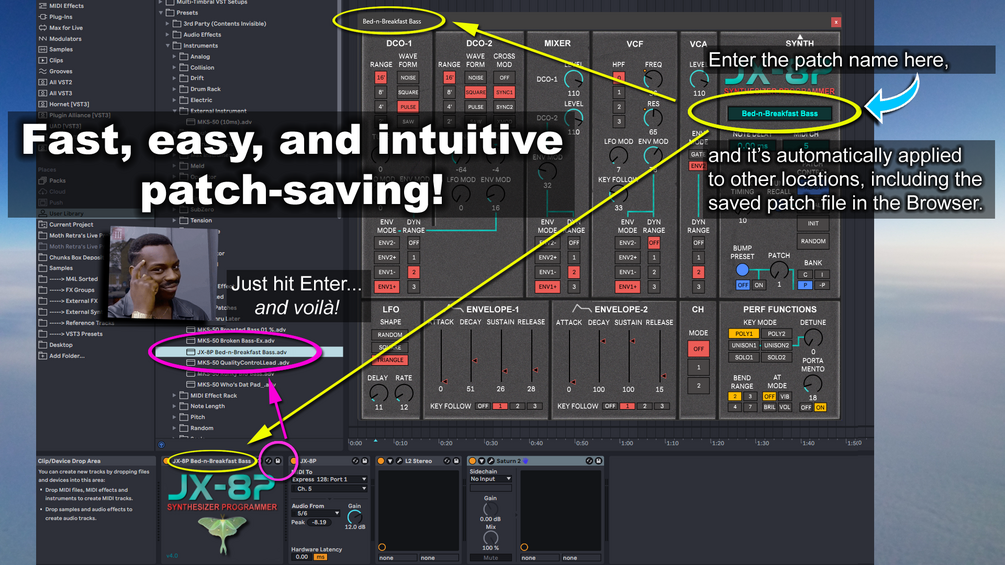
Task: Open the Ch. 5 MIDI channel dropdown
Action: 329,489
